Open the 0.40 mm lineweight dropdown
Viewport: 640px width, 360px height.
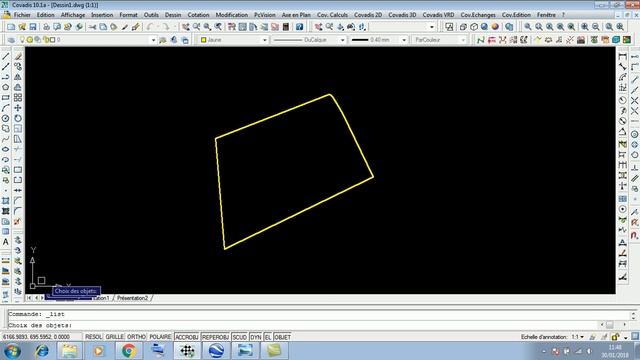tap(404, 40)
